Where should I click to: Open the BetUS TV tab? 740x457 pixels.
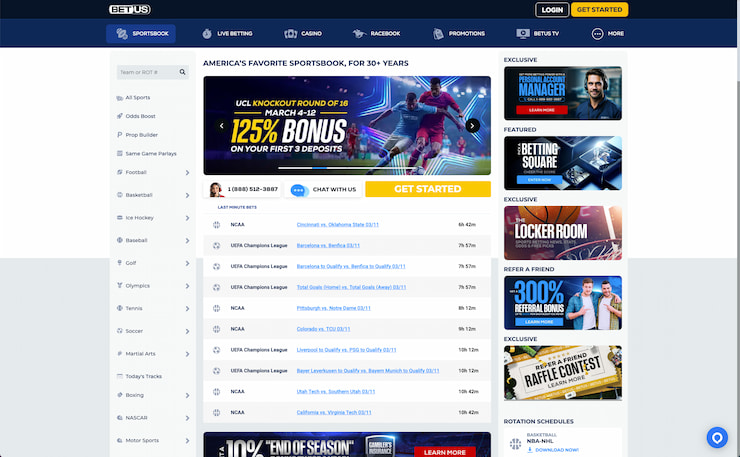538,34
